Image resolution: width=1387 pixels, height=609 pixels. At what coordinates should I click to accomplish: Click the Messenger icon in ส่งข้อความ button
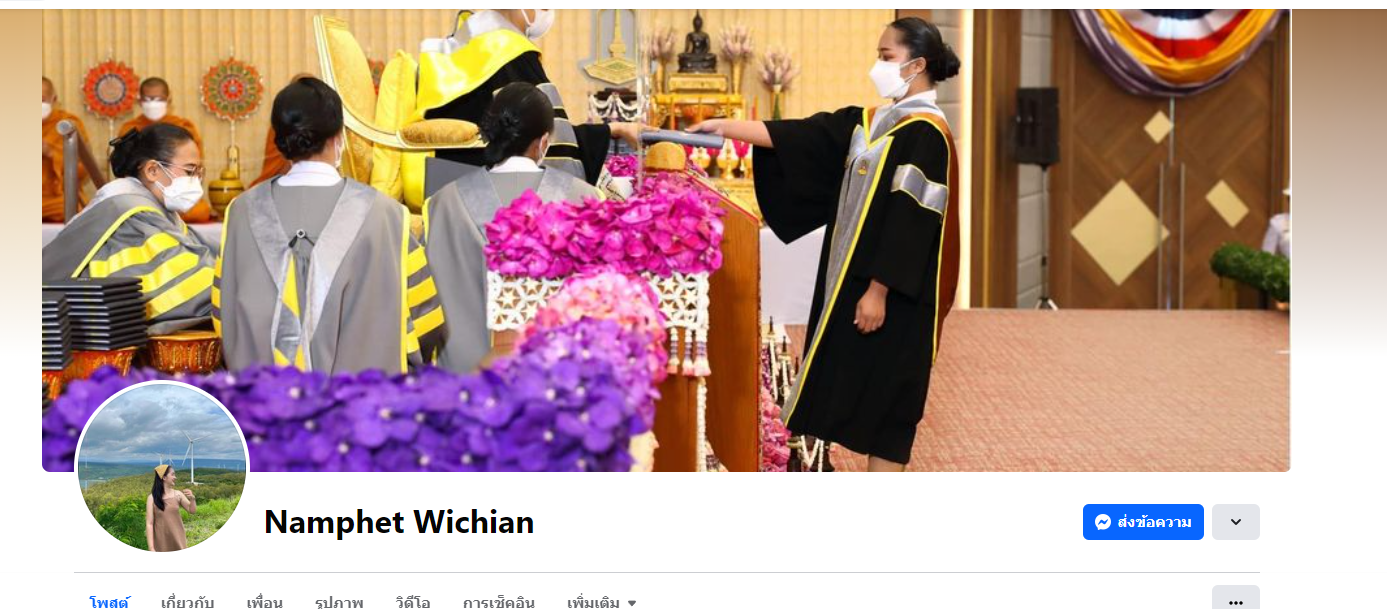click(x=1103, y=522)
